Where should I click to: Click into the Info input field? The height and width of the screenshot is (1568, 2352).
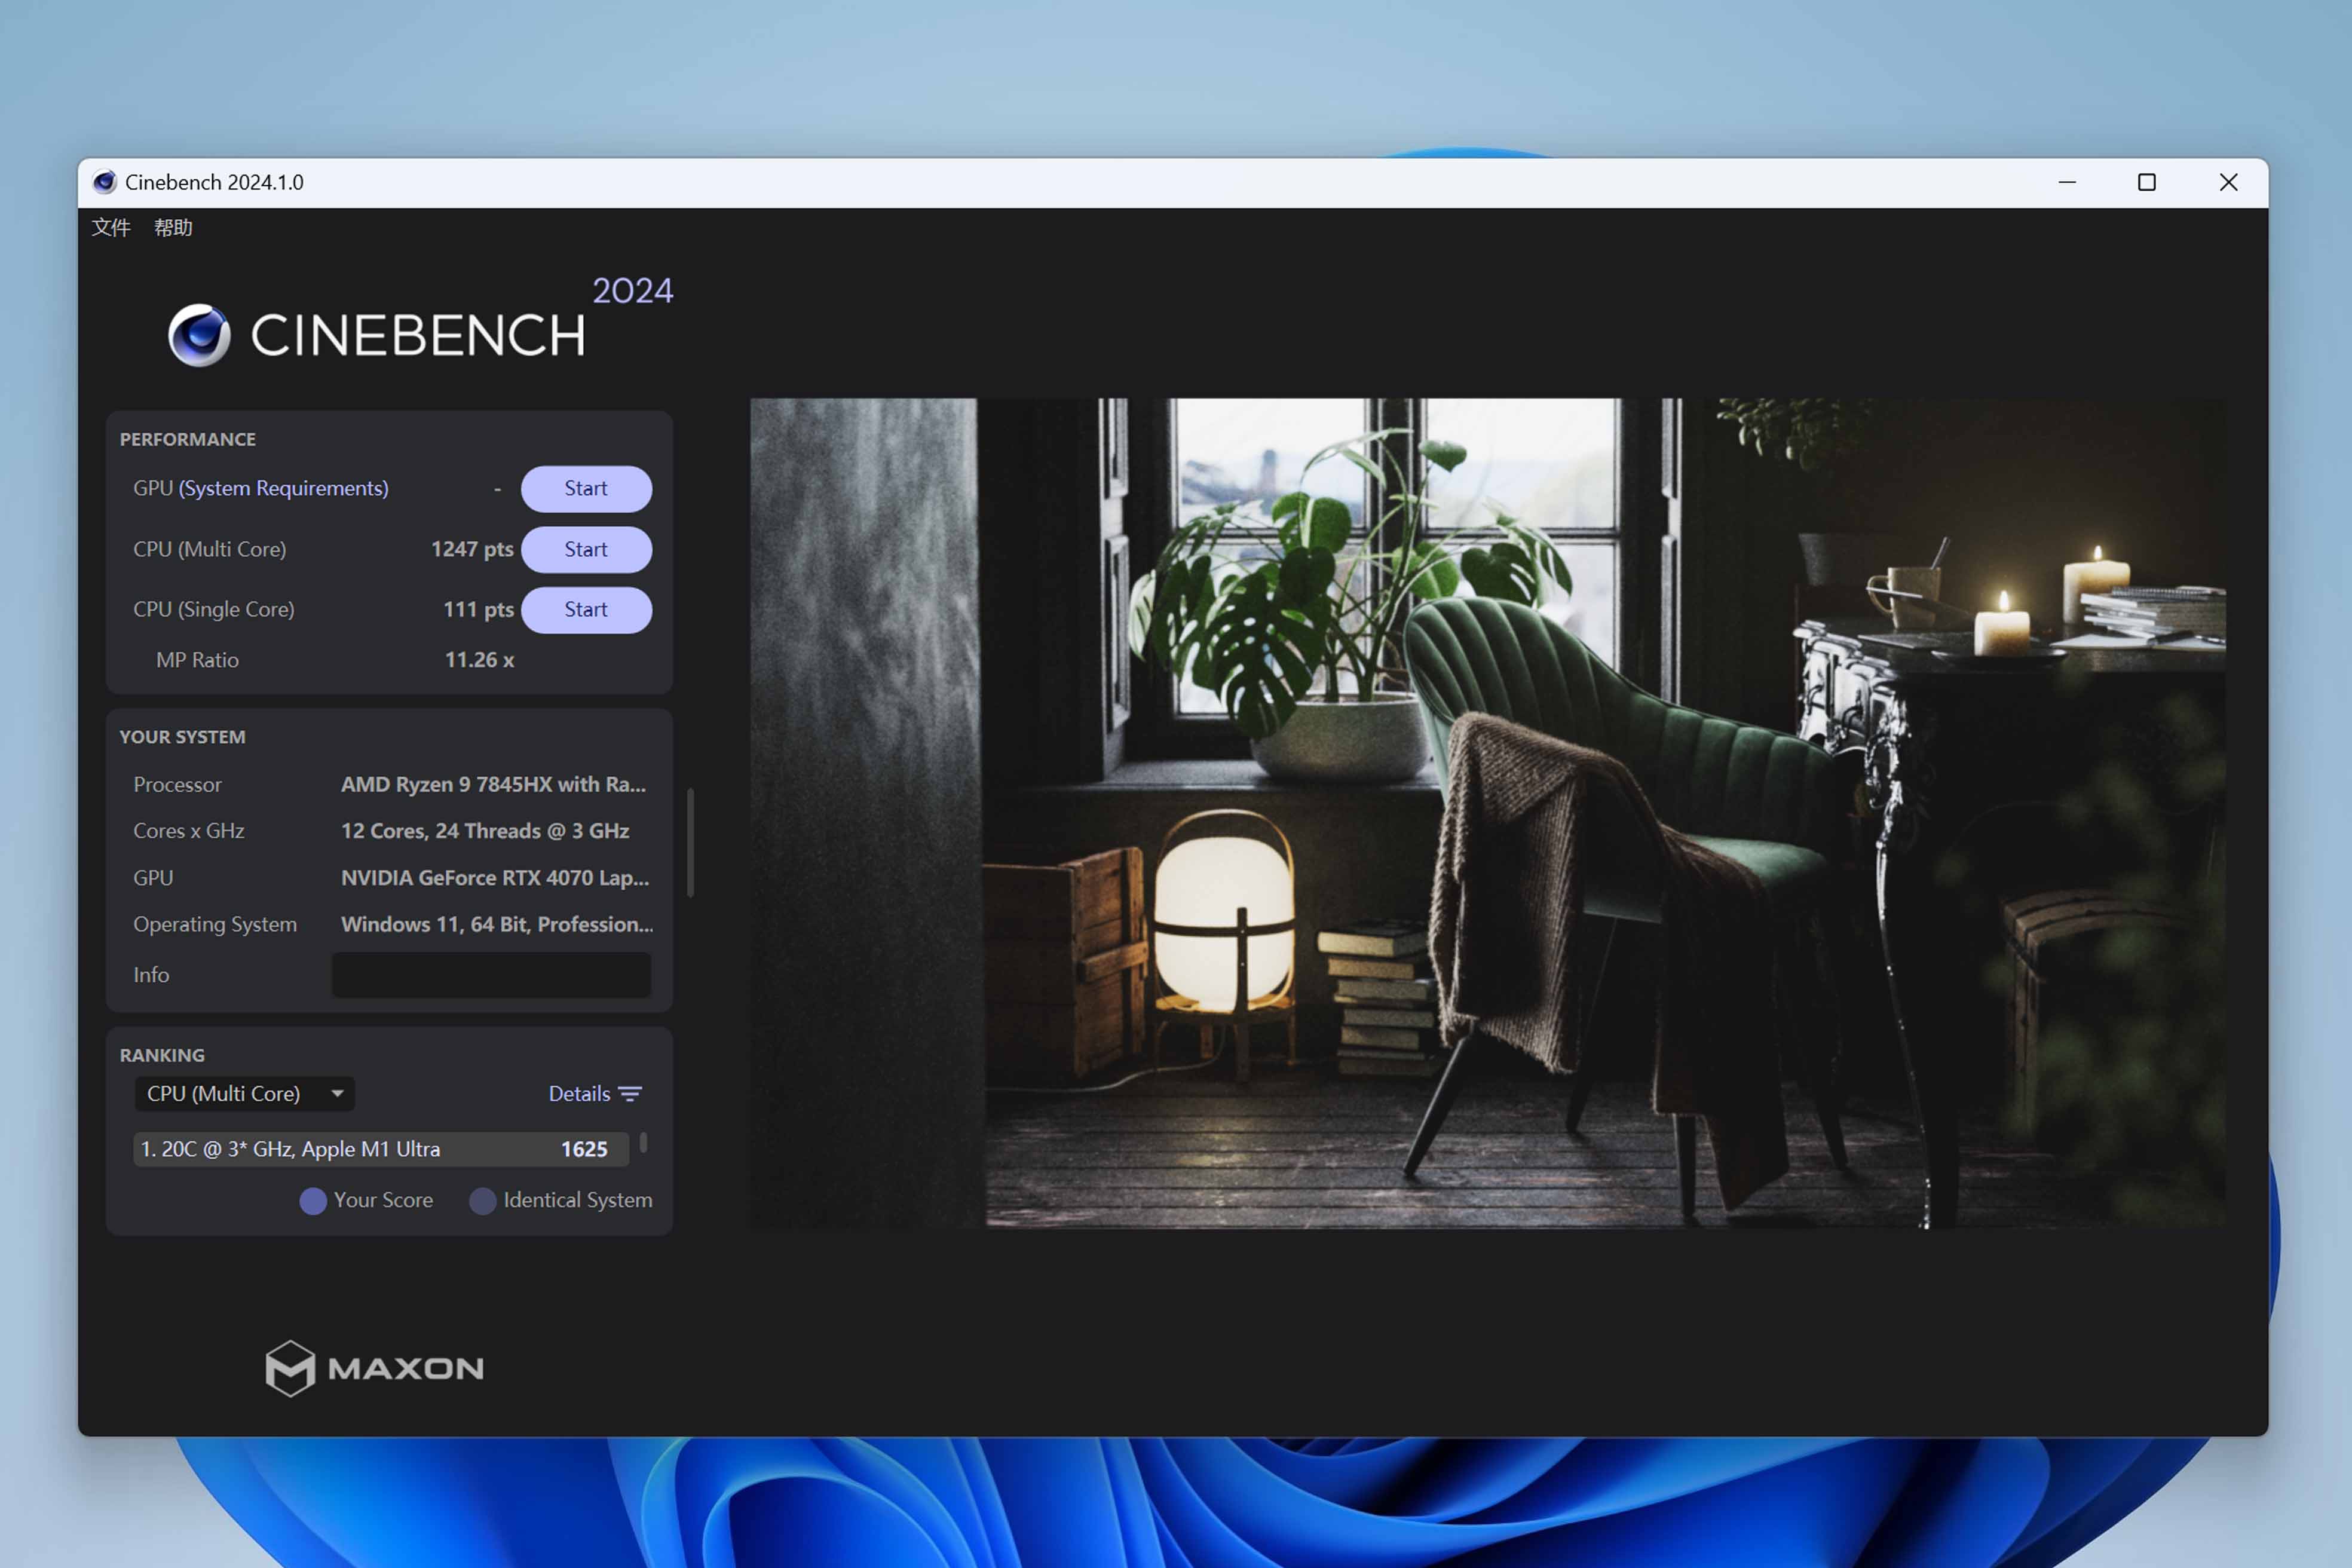point(491,975)
